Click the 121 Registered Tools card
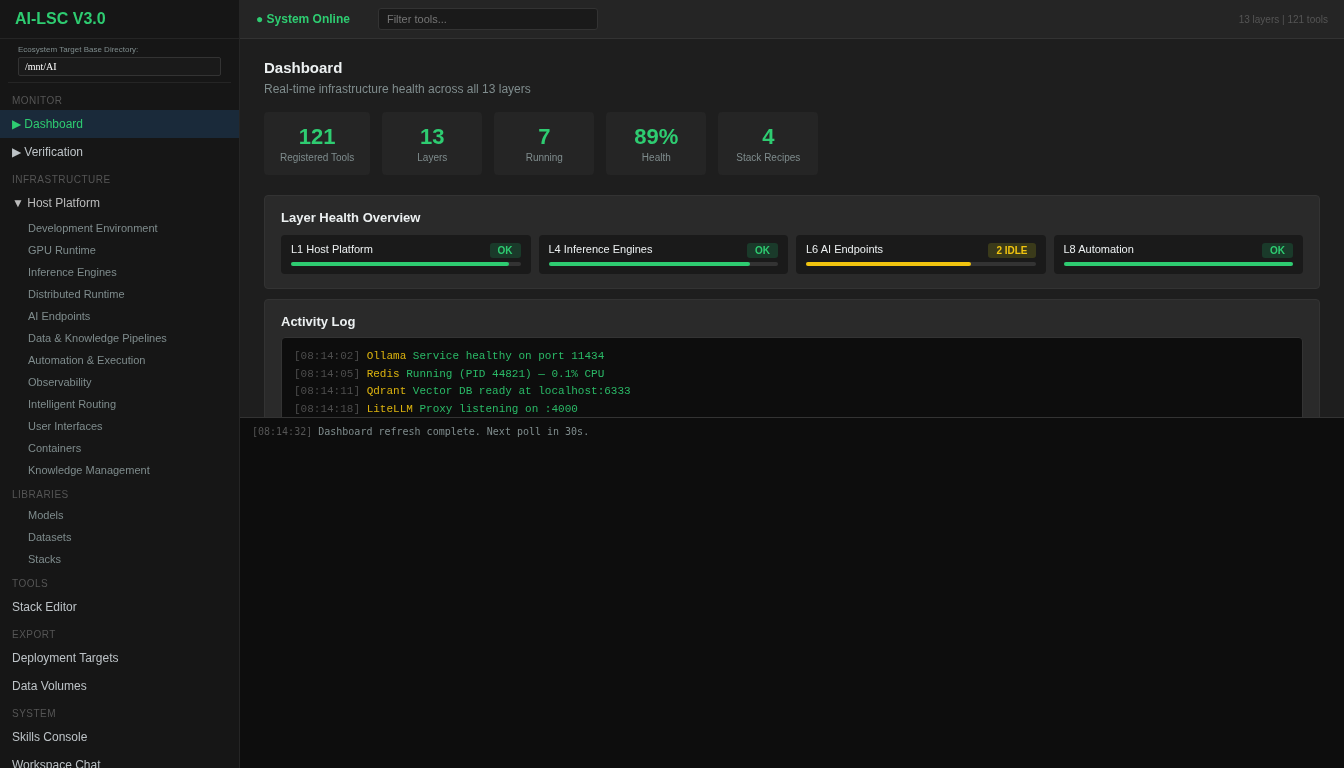 tap(317, 144)
